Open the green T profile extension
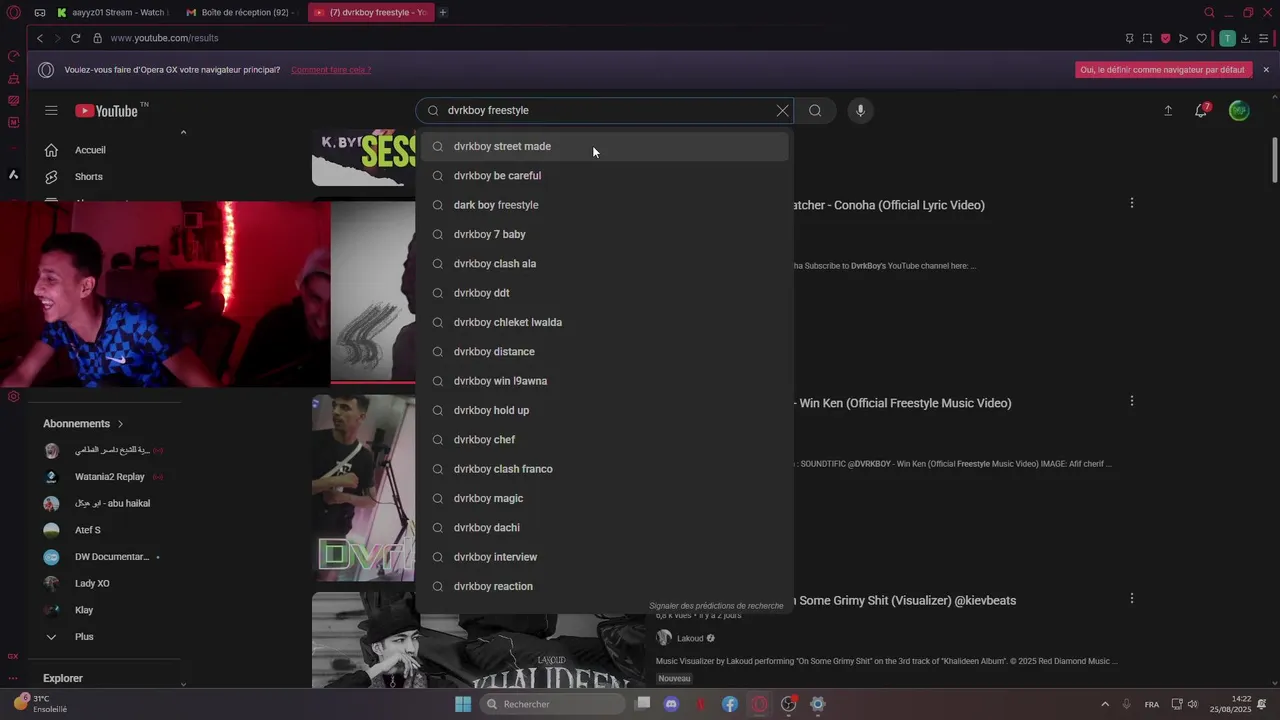Image resolution: width=1280 pixels, height=720 pixels. tap(1227, 38)
